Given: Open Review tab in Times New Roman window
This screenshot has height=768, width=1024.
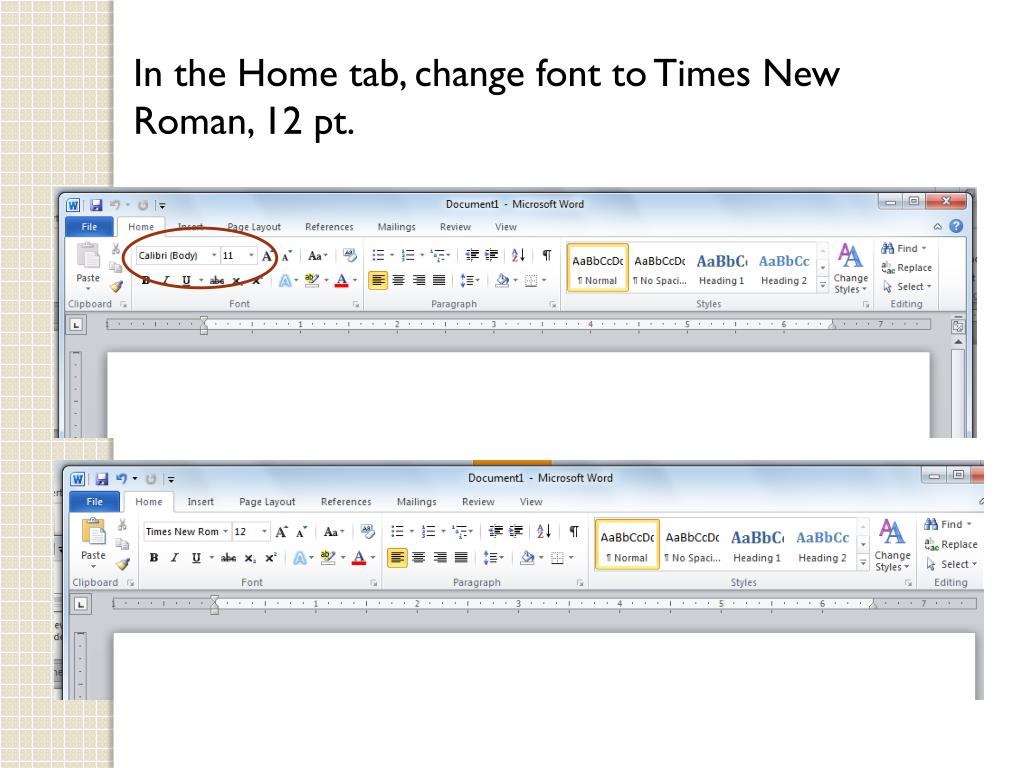Looking at the screenshot, I should pos(478,502).
